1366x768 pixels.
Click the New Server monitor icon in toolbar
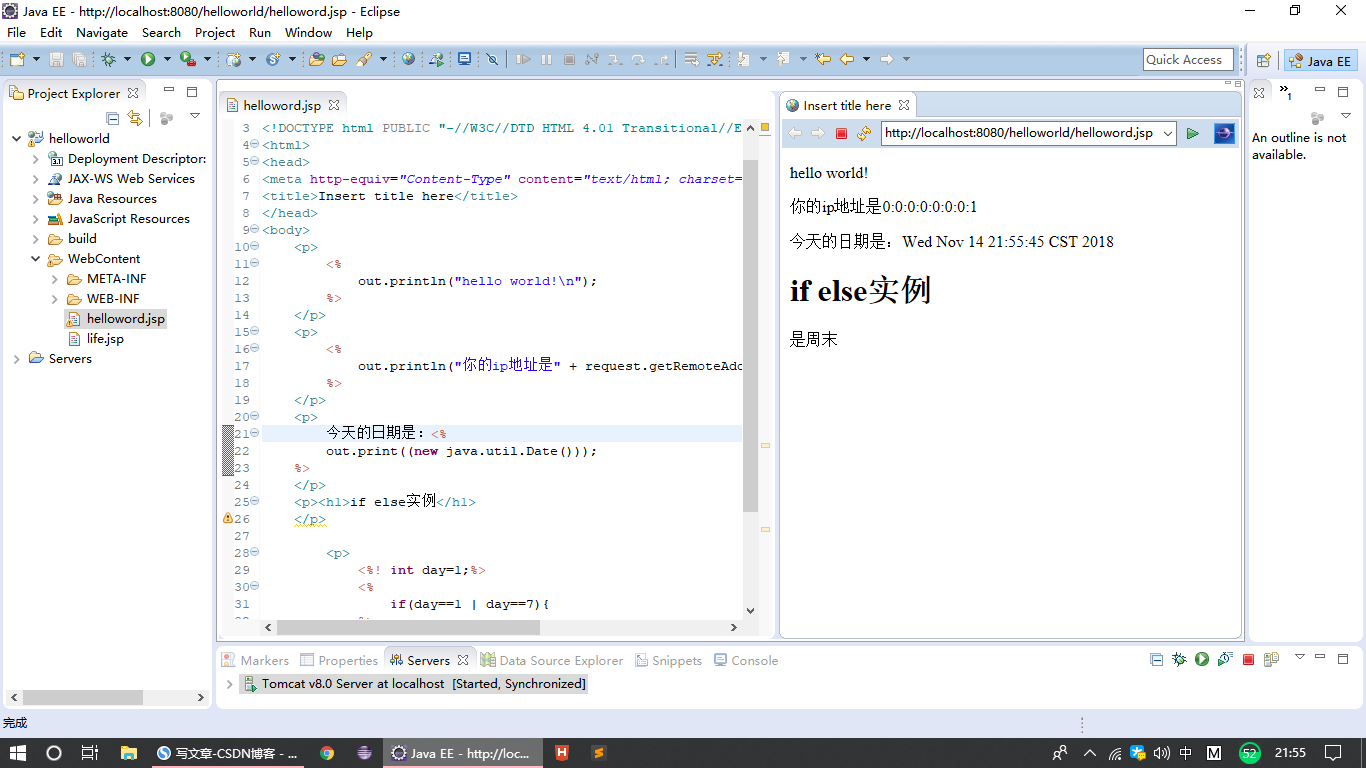[x=464, y=59]
